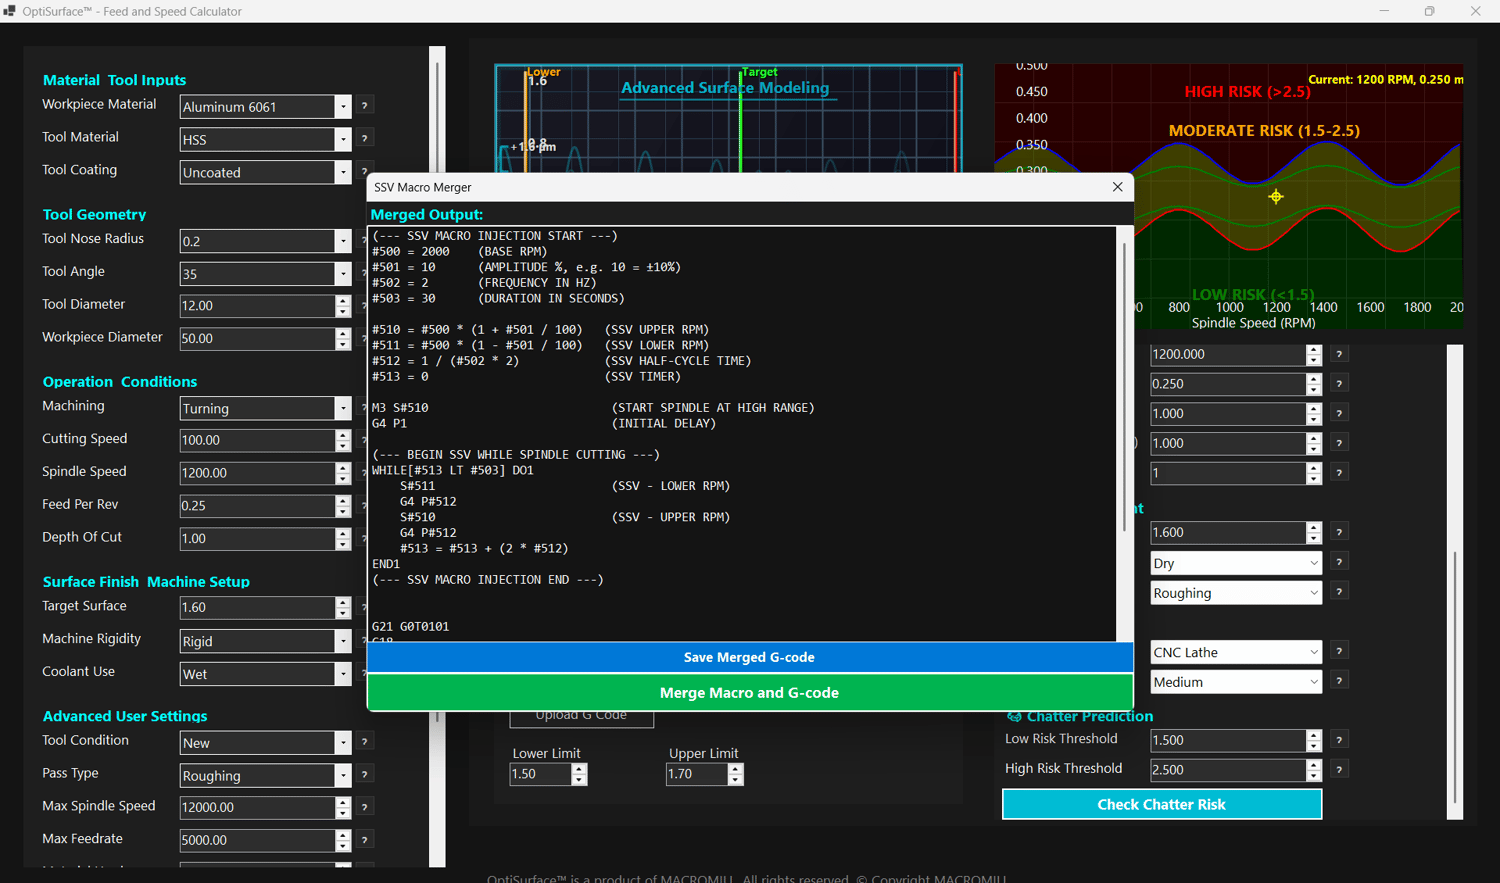Image resolution: width=1500 pixels, height=883 pixels.
Task: Open the Max Spindle Speed help icon
Action: (x=365, y=807)
